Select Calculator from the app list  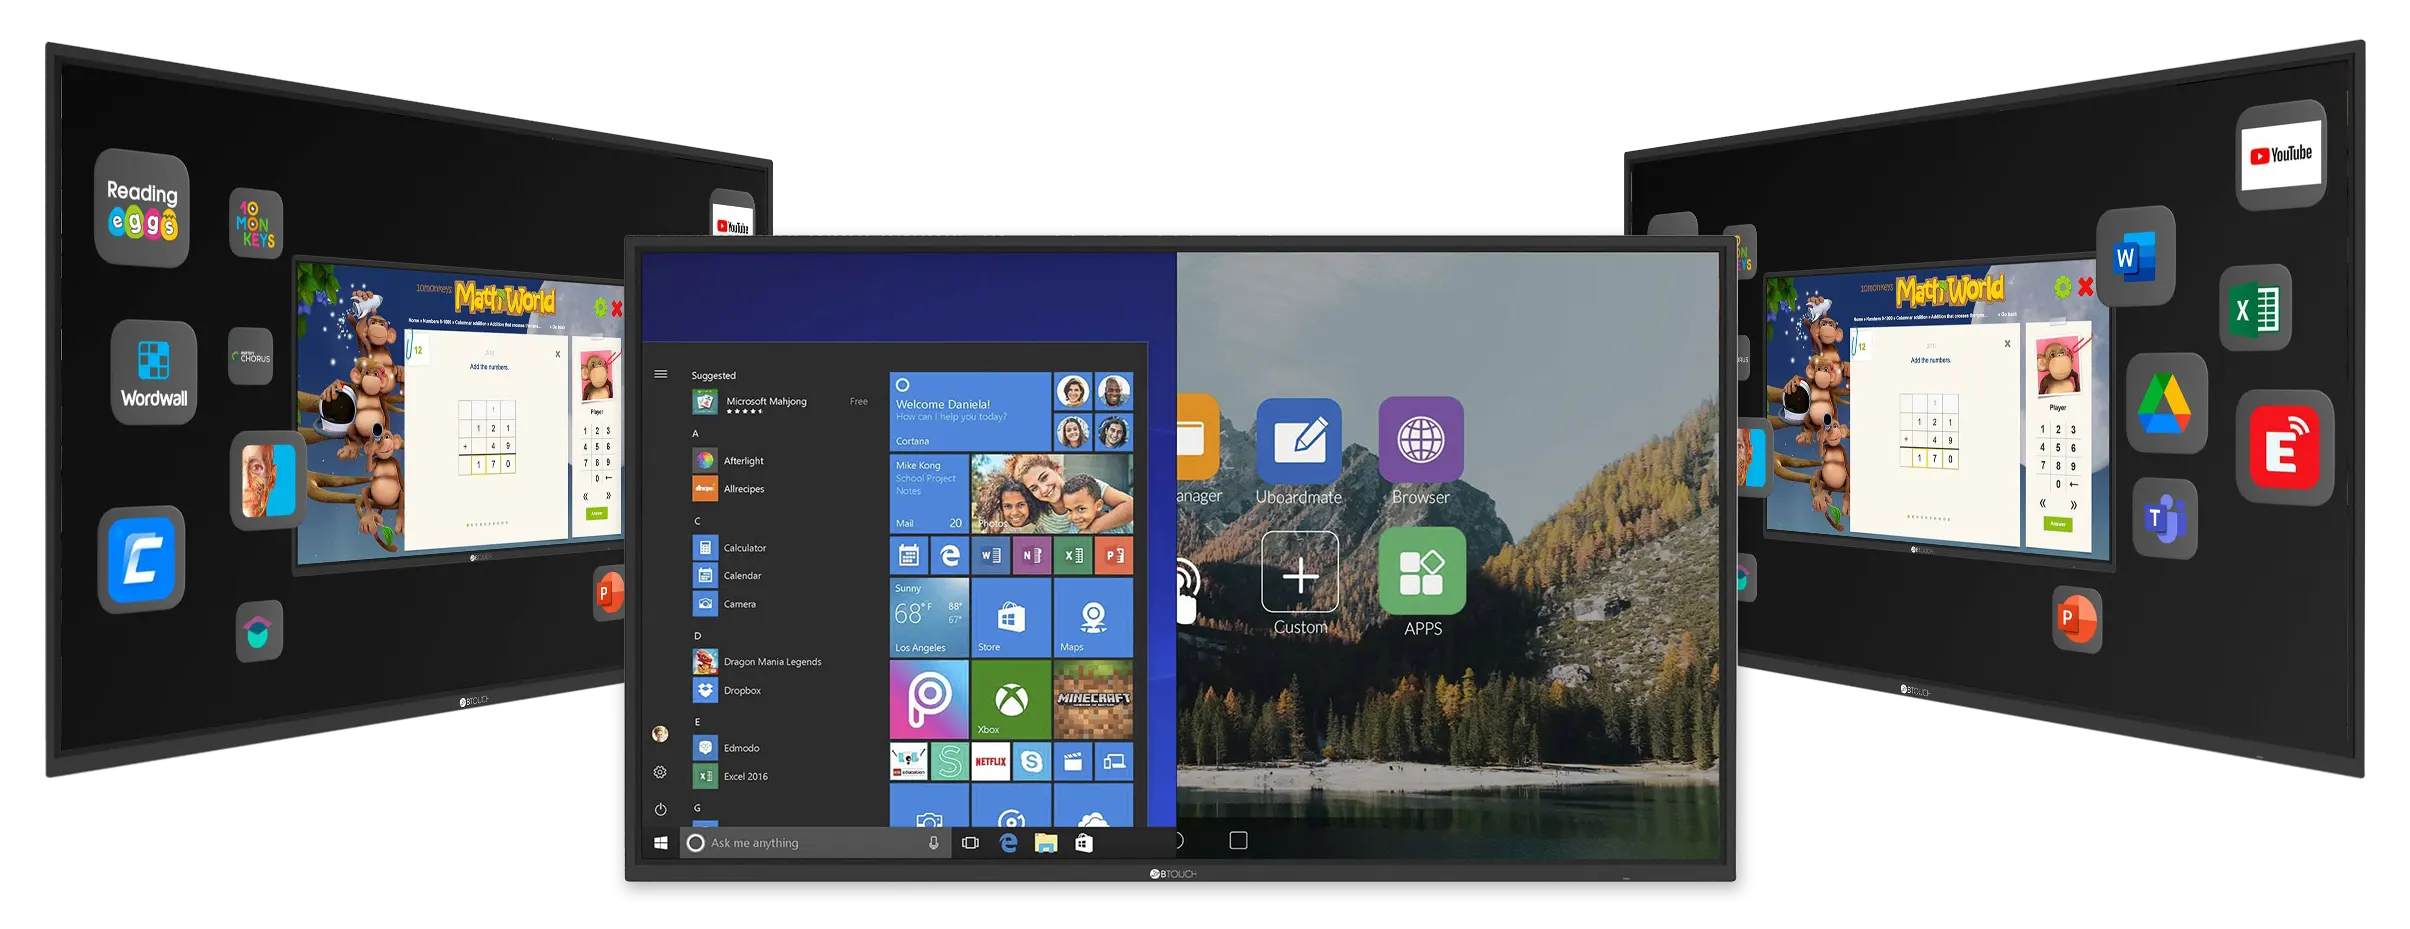pyautogui.click(x=744, y=548)
